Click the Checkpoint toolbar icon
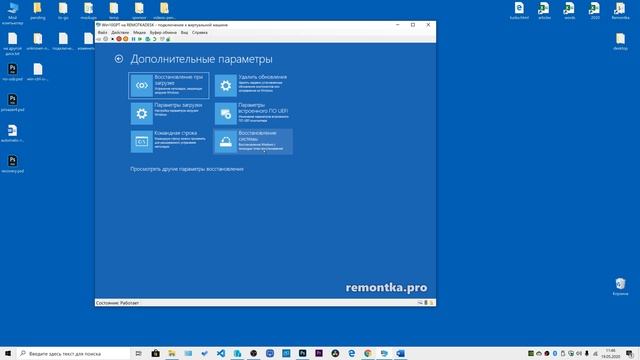This screenshot has height=360, width=640. click(x=147, y=39)
